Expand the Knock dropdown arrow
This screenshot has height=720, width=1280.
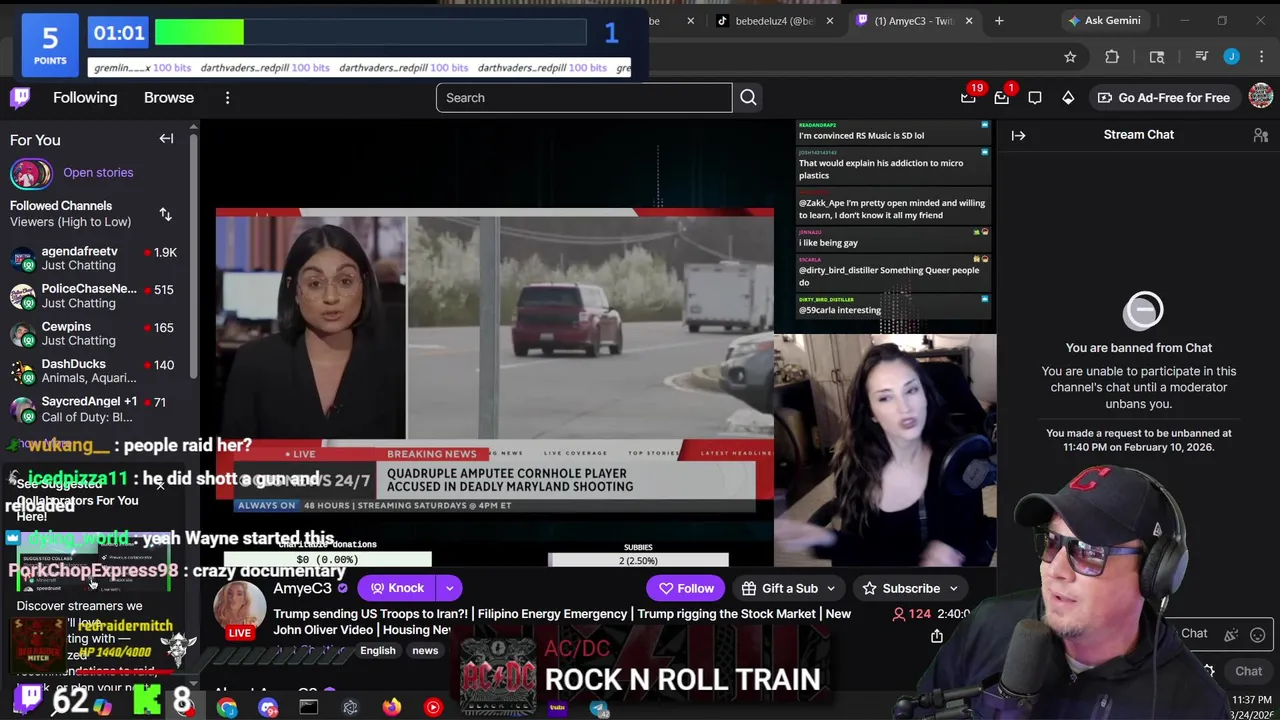point(450,588)
